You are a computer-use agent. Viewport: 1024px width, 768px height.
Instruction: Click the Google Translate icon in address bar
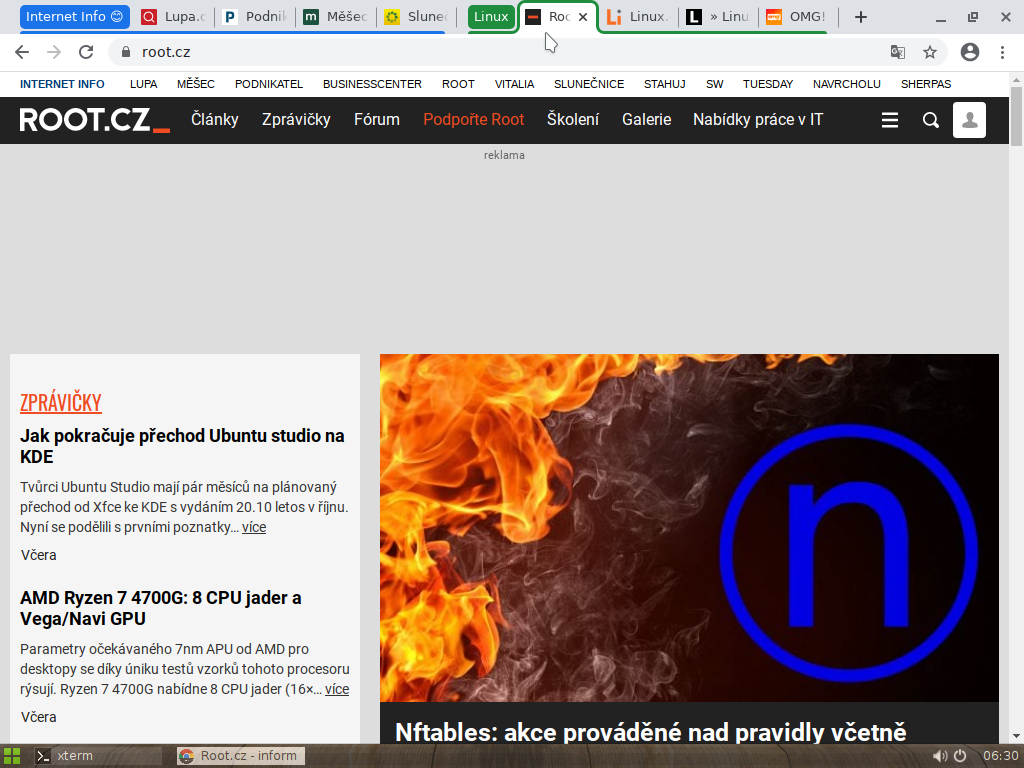tap(897, 51)
